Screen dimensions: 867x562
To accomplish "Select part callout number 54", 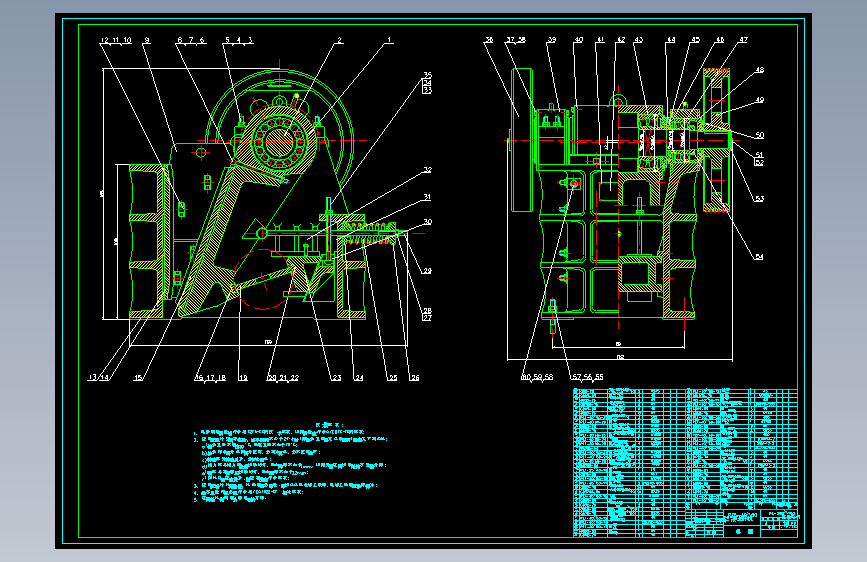I will [x=759, y=257].
